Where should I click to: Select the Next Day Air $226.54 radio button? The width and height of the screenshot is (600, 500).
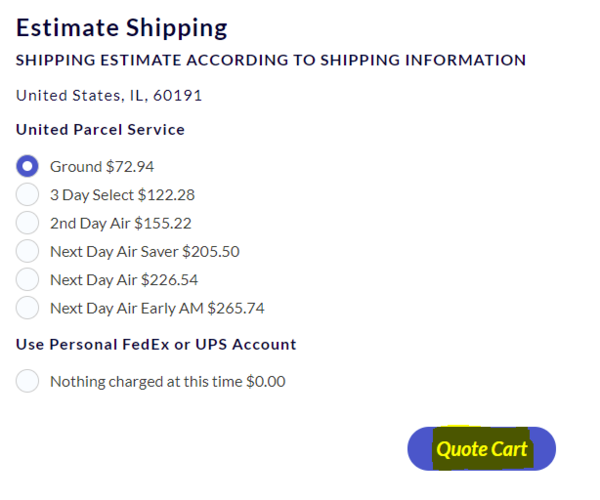28,279
